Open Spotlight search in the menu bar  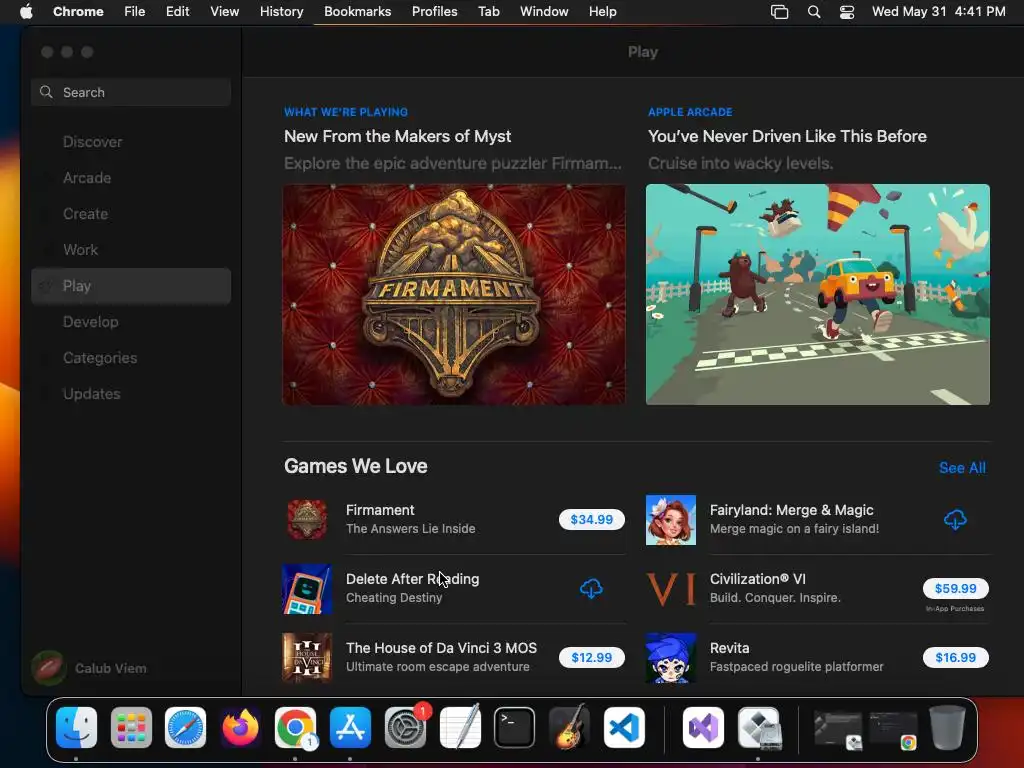point(814,12)
